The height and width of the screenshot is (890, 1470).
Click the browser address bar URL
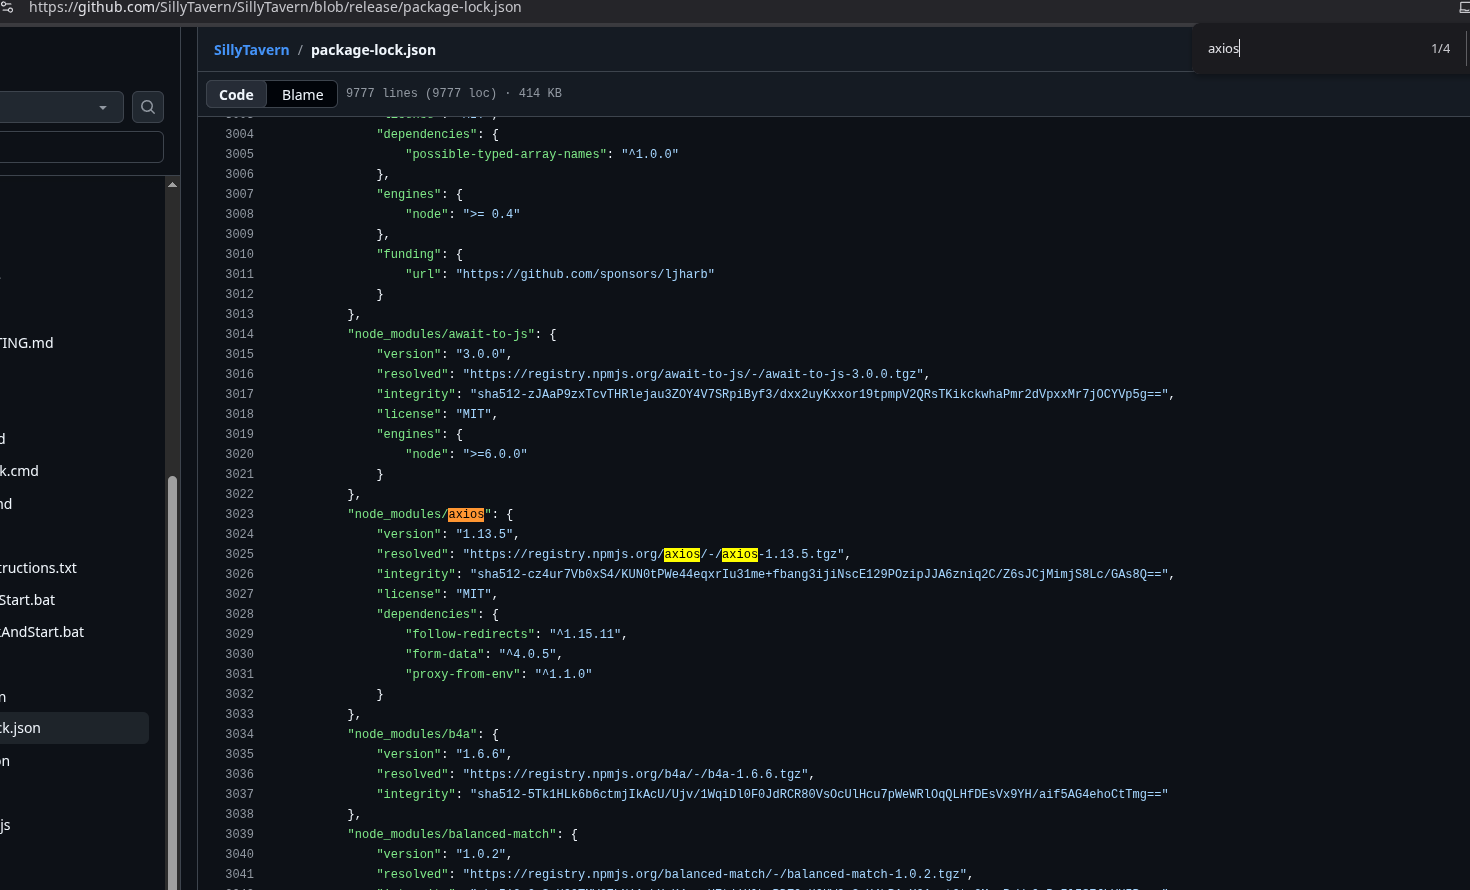pos(275,8)
